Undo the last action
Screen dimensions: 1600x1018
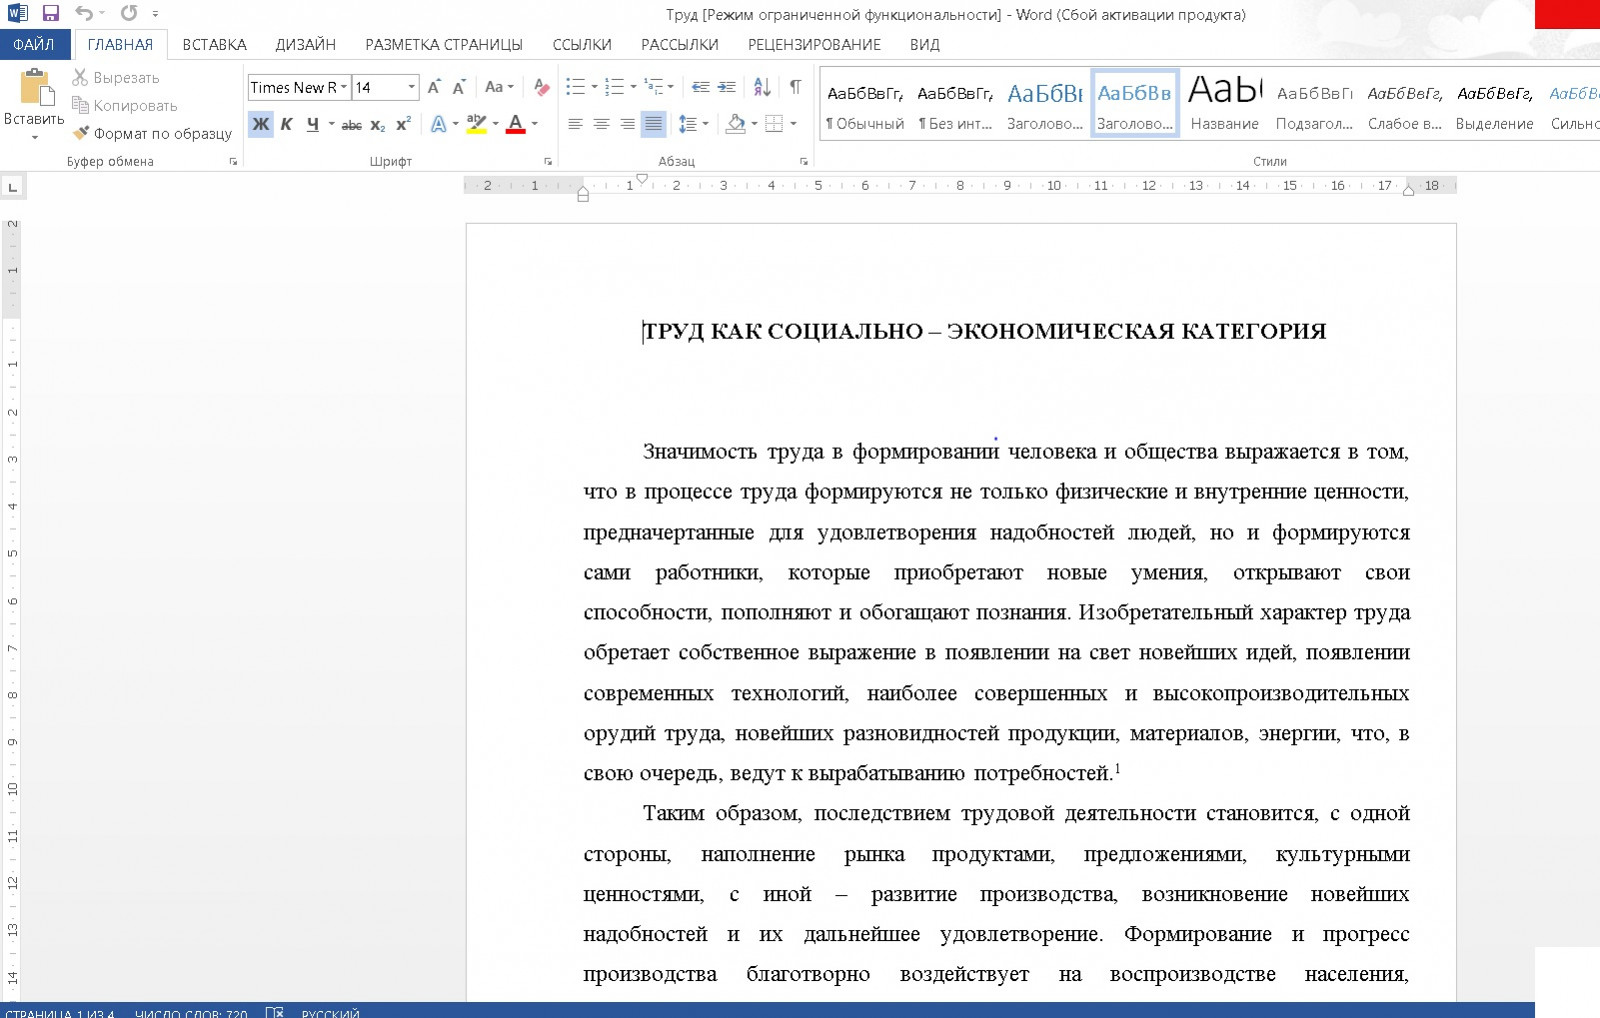point(84,14)
